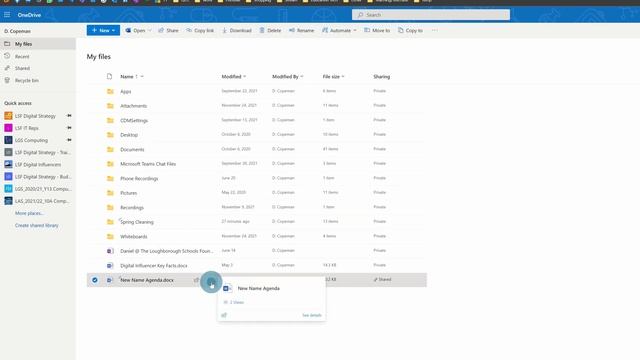Open the Whiteboards folder
Viewport: 640px width, 360px height.
pos(133,236)
